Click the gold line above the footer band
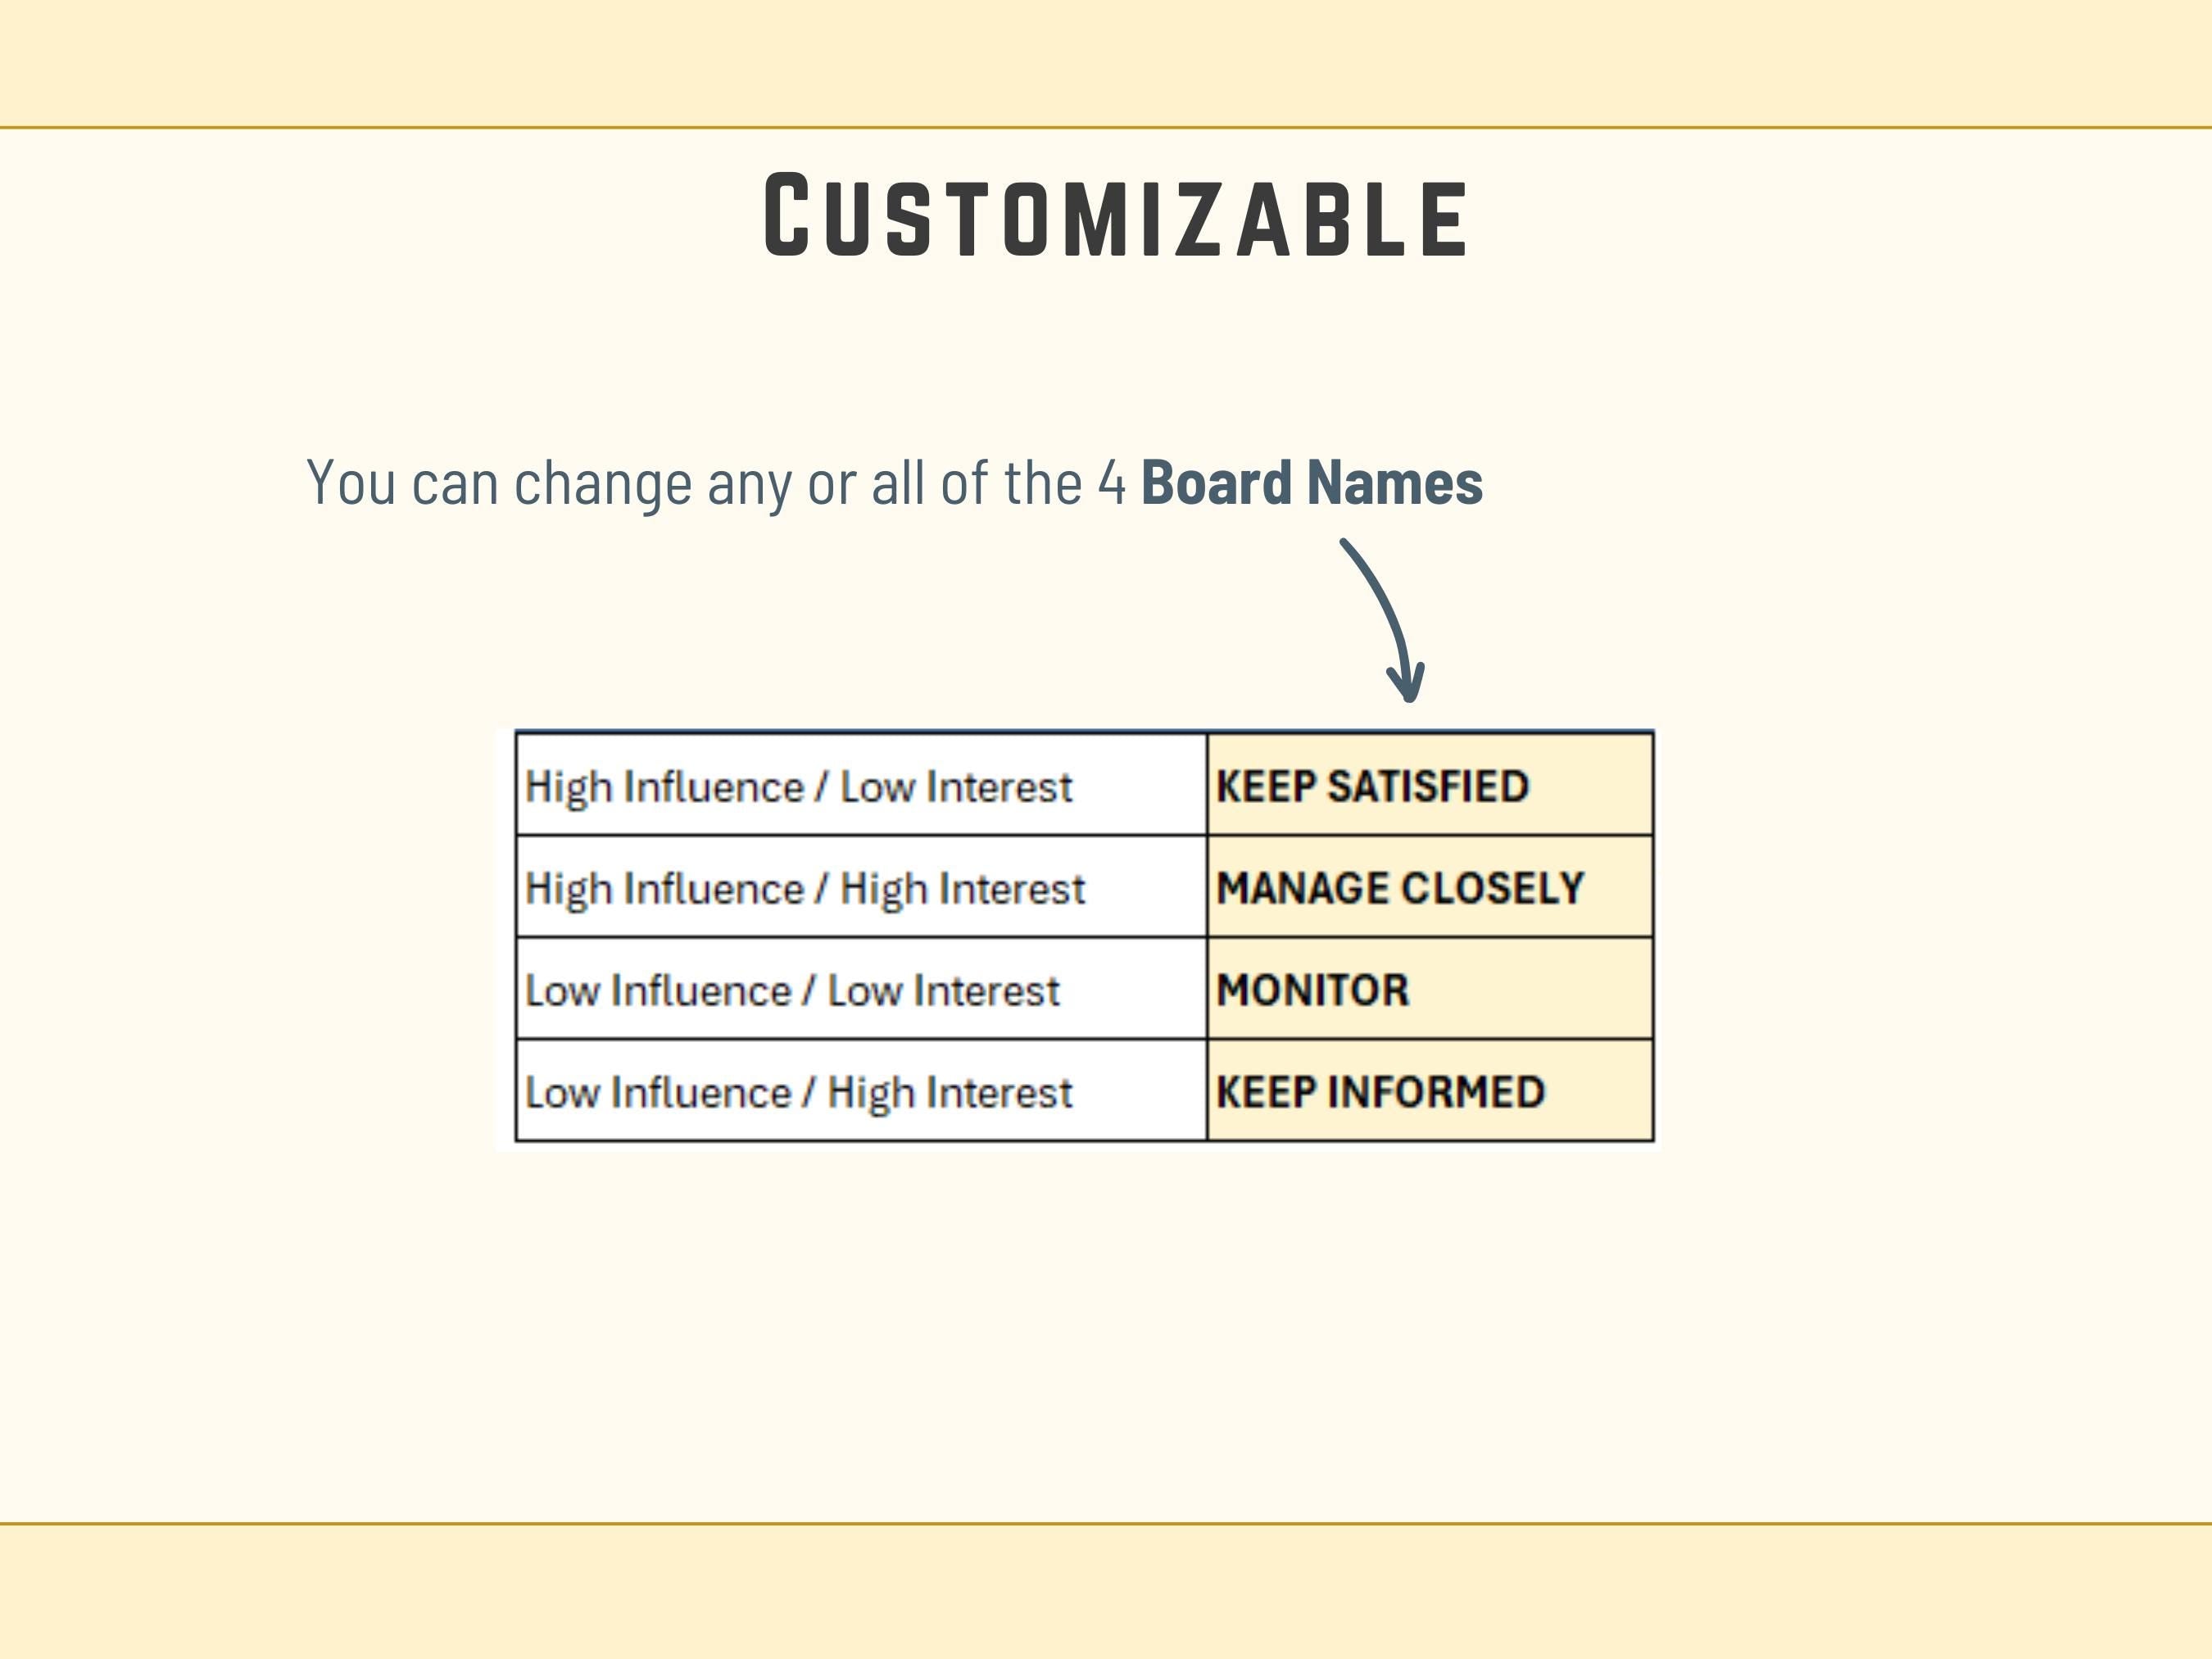This screenshot has width=2212, height=1659. [1106, 1524]
